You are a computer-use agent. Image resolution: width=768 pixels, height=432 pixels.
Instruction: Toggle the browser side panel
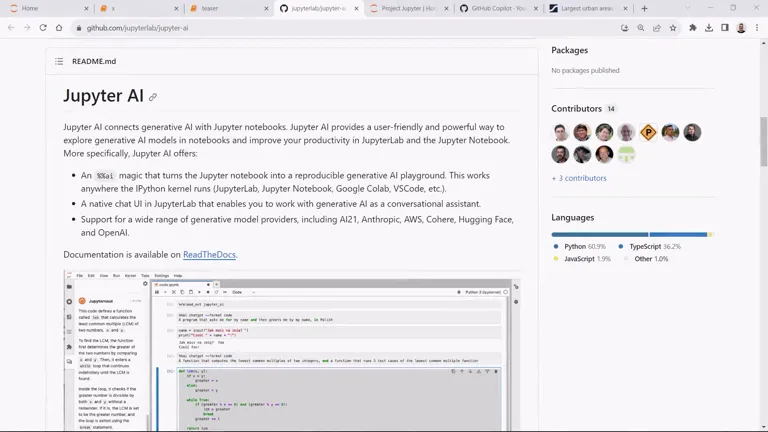pos(725,28)
